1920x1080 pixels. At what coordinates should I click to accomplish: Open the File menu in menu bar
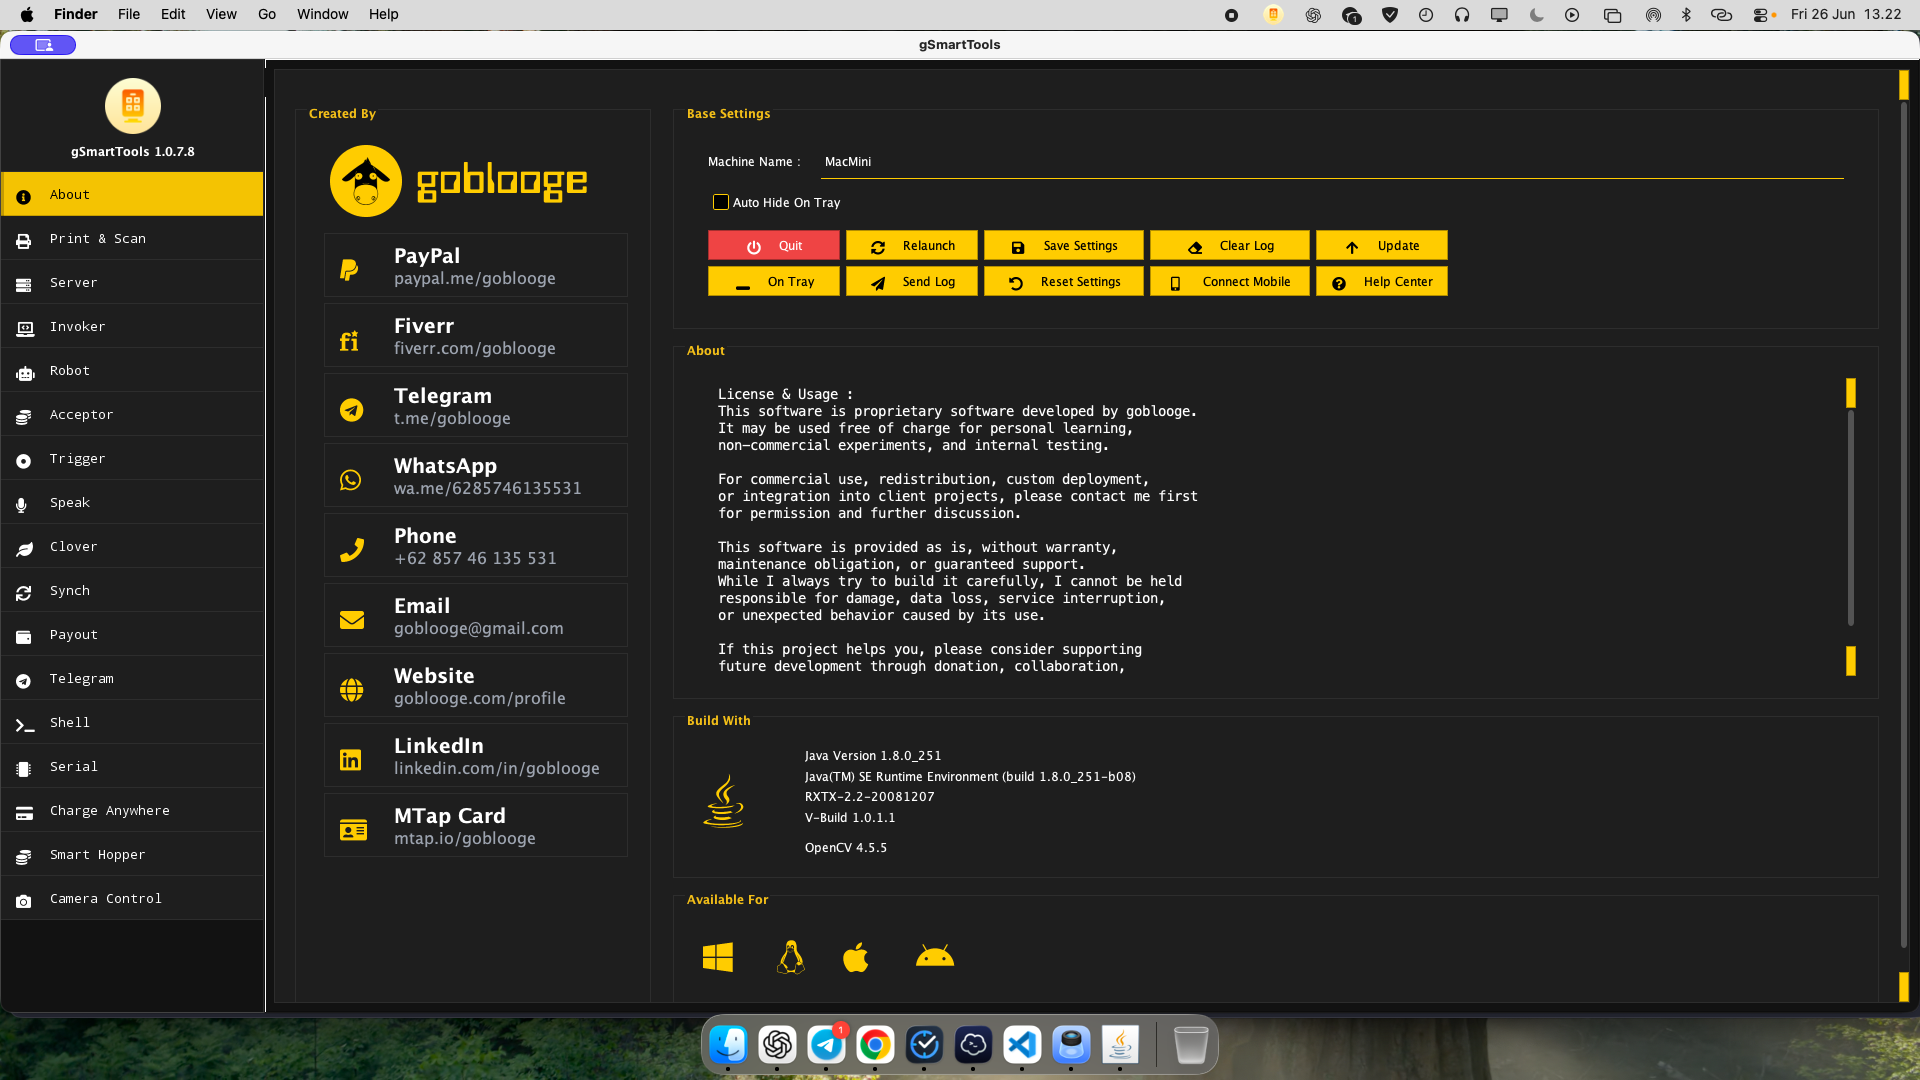[x=129, y=14]
